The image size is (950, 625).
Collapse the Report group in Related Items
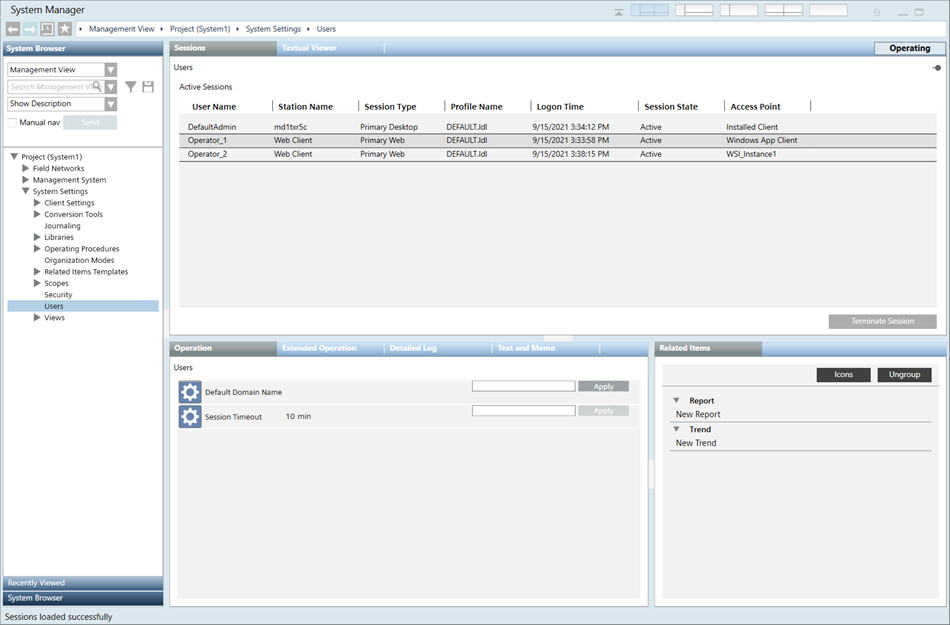(x=677, y=401)
